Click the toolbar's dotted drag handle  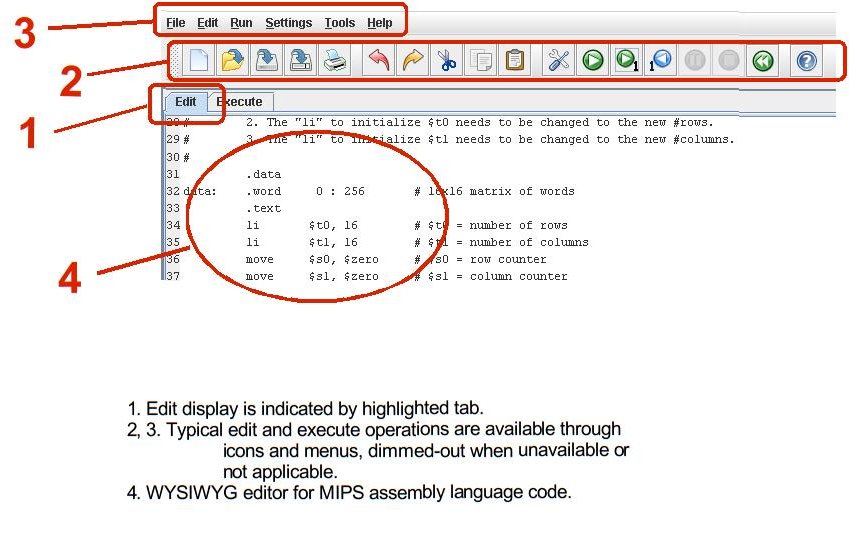175,60
